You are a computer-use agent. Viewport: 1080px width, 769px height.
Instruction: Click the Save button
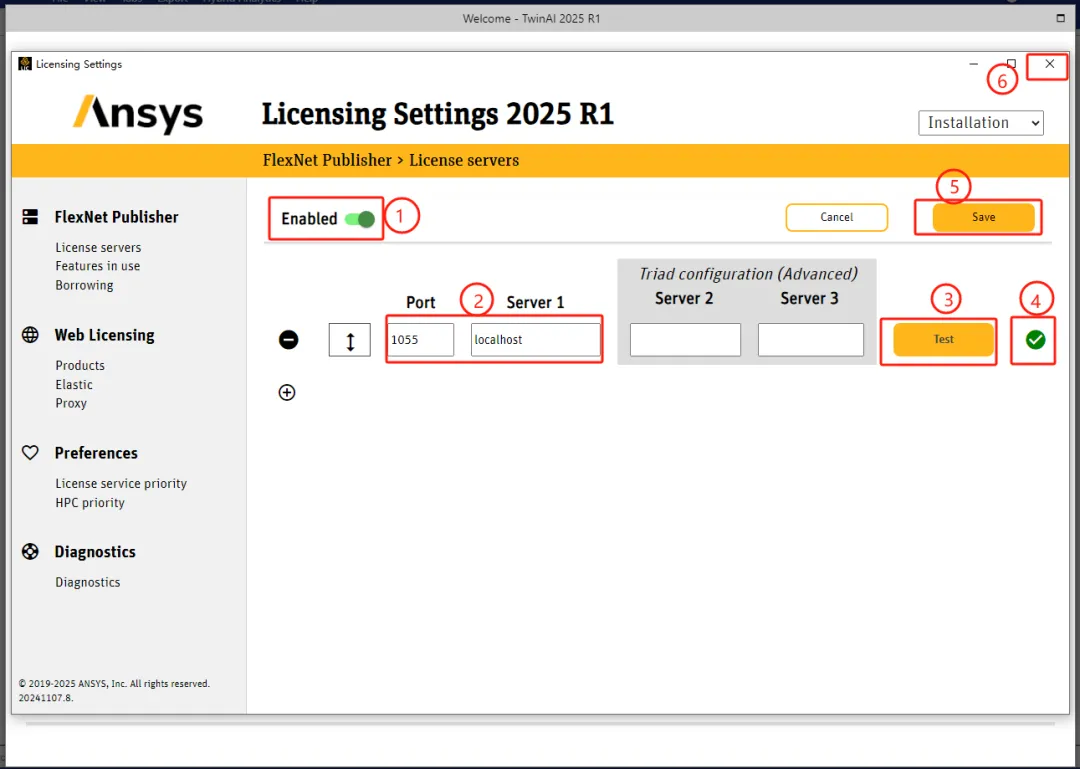(x=984, y=217)
